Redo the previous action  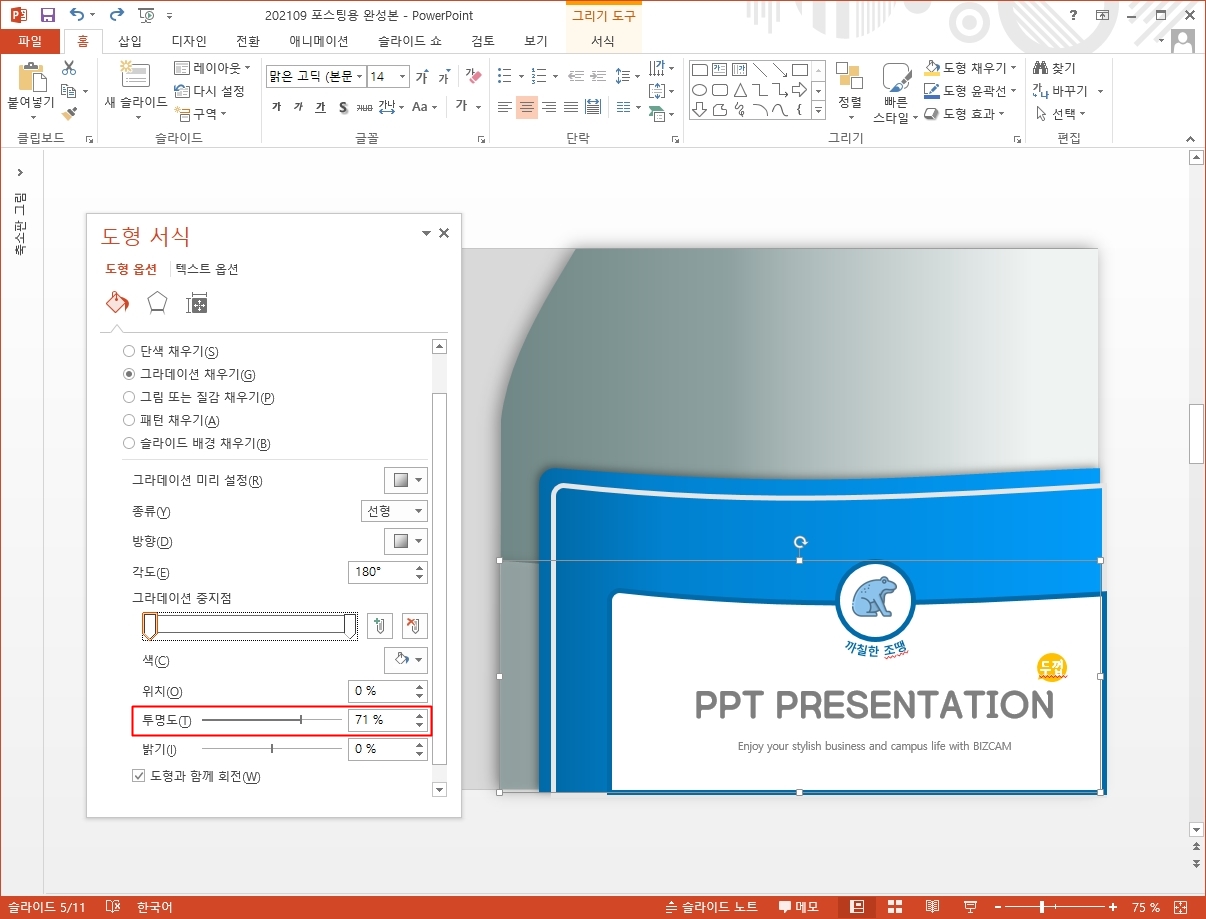pos(116,15)
